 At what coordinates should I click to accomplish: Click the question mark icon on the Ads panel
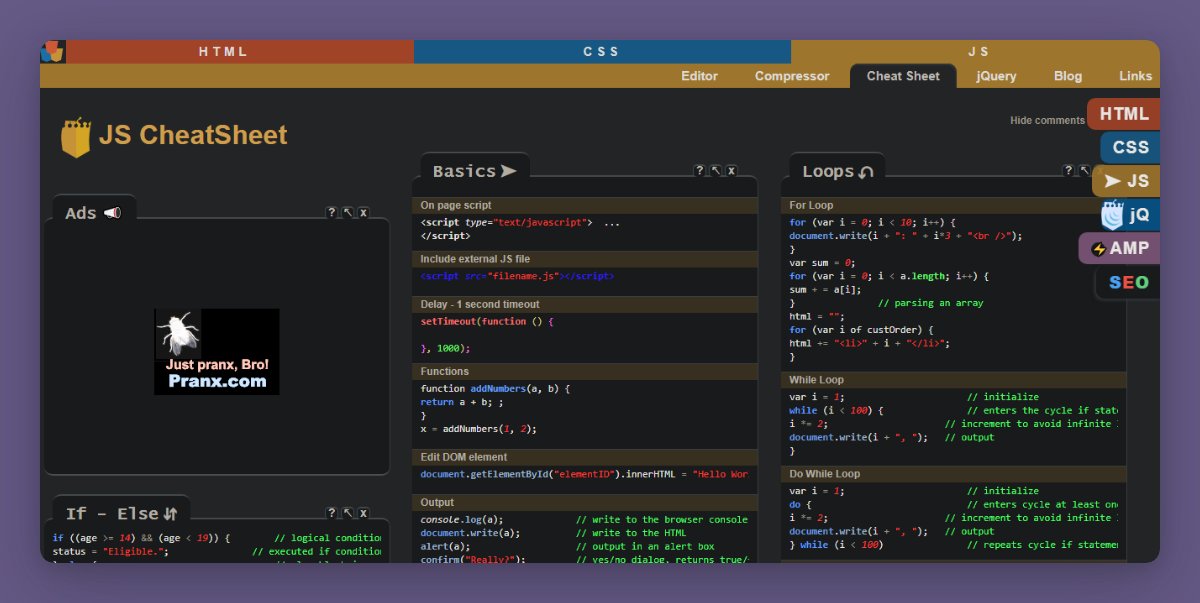[331, 212]
